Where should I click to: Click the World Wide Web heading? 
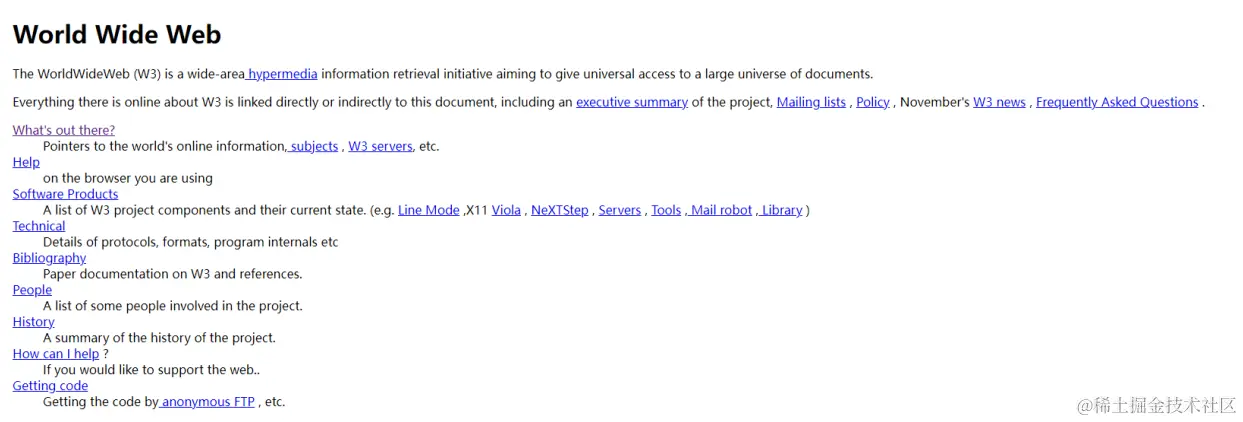coord(117,34)
